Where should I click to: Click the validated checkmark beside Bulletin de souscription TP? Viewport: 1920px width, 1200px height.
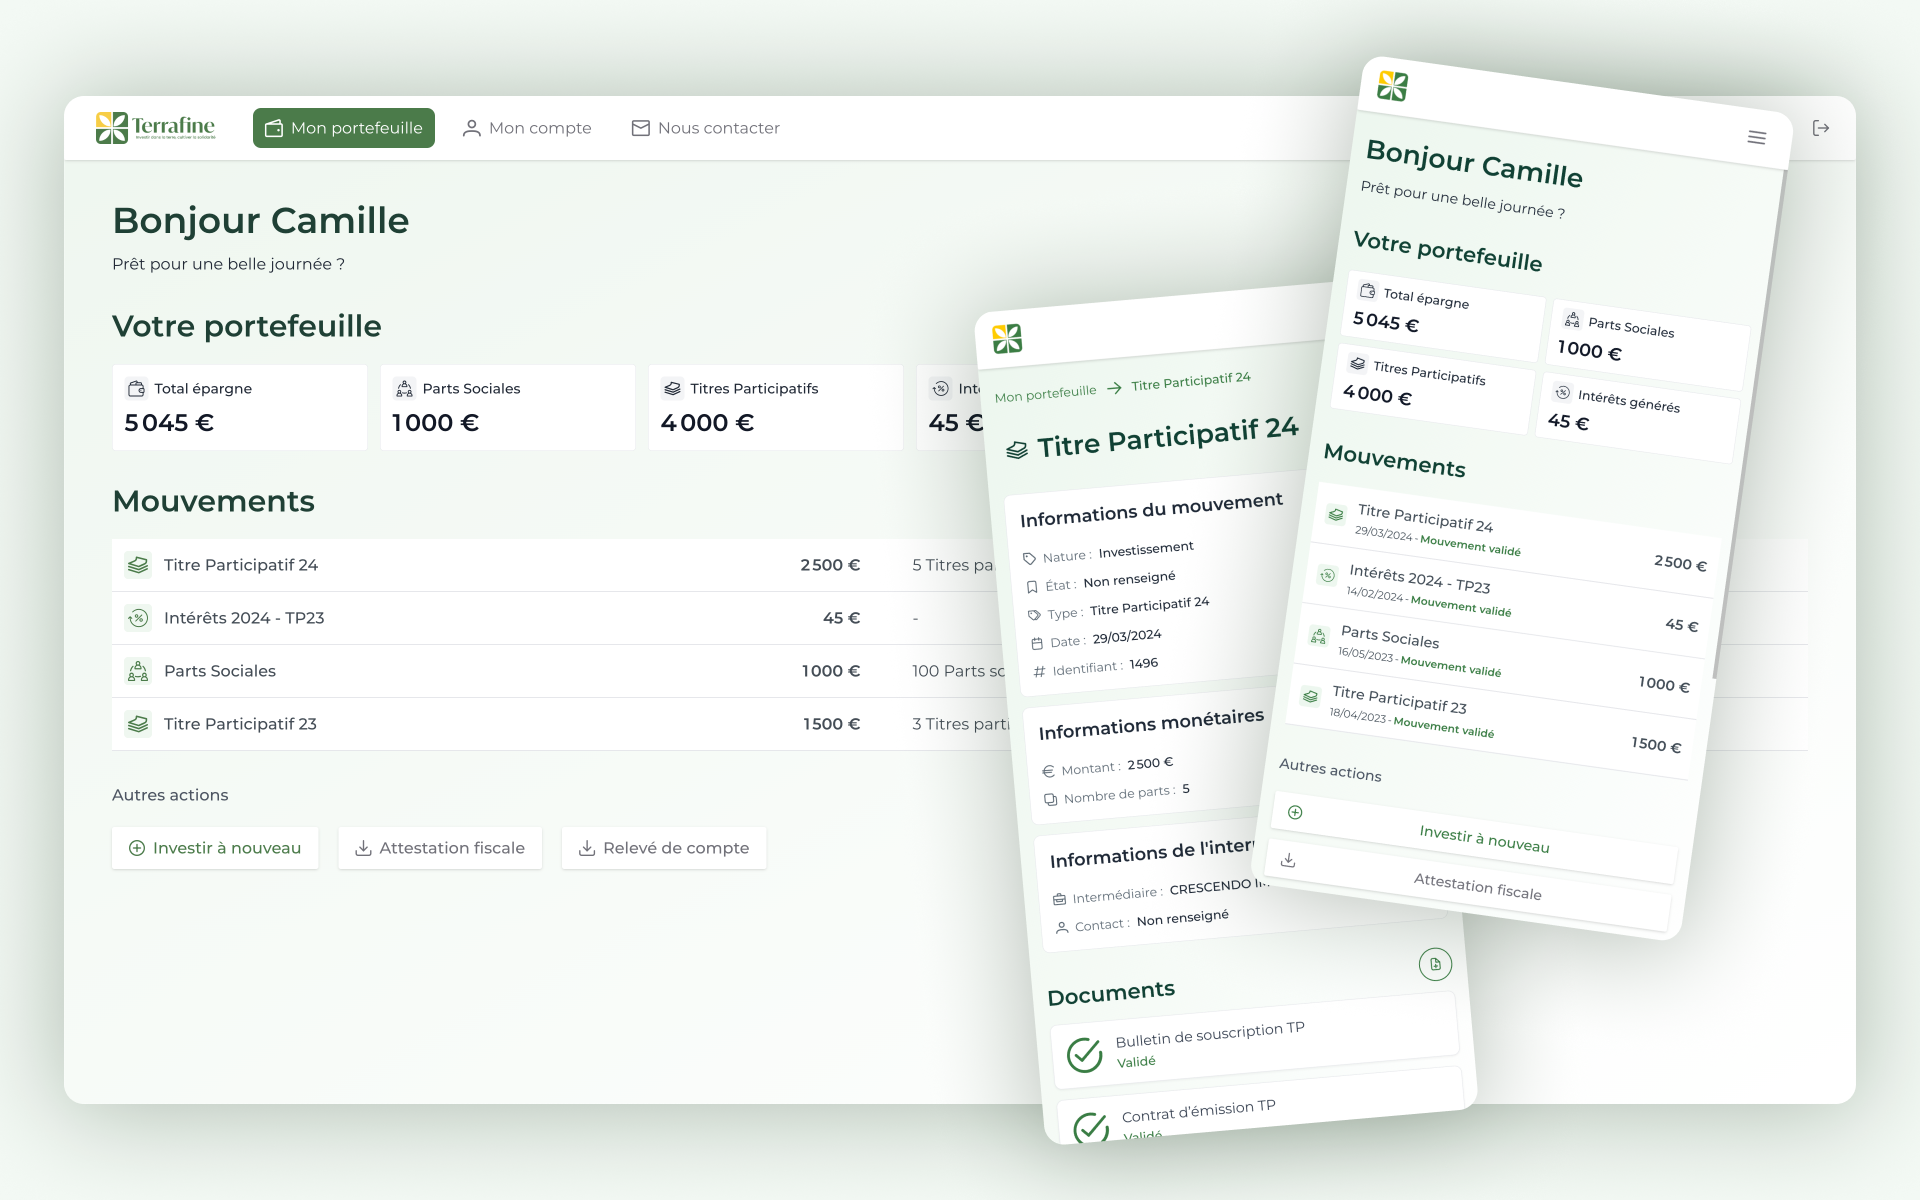tap(1084, 1054)
